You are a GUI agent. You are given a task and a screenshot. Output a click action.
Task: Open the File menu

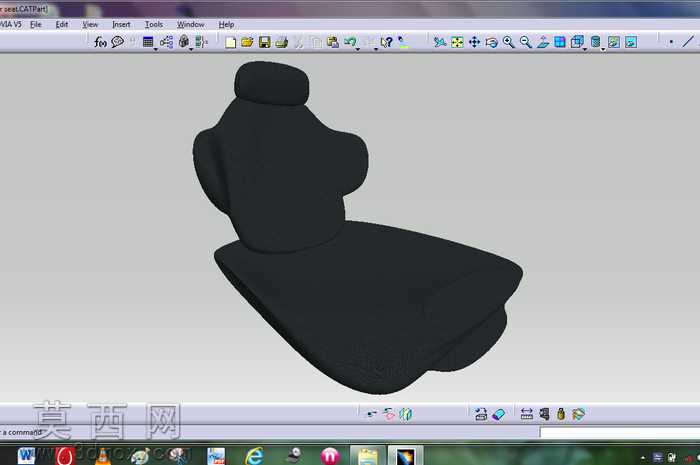click(36, 25)
